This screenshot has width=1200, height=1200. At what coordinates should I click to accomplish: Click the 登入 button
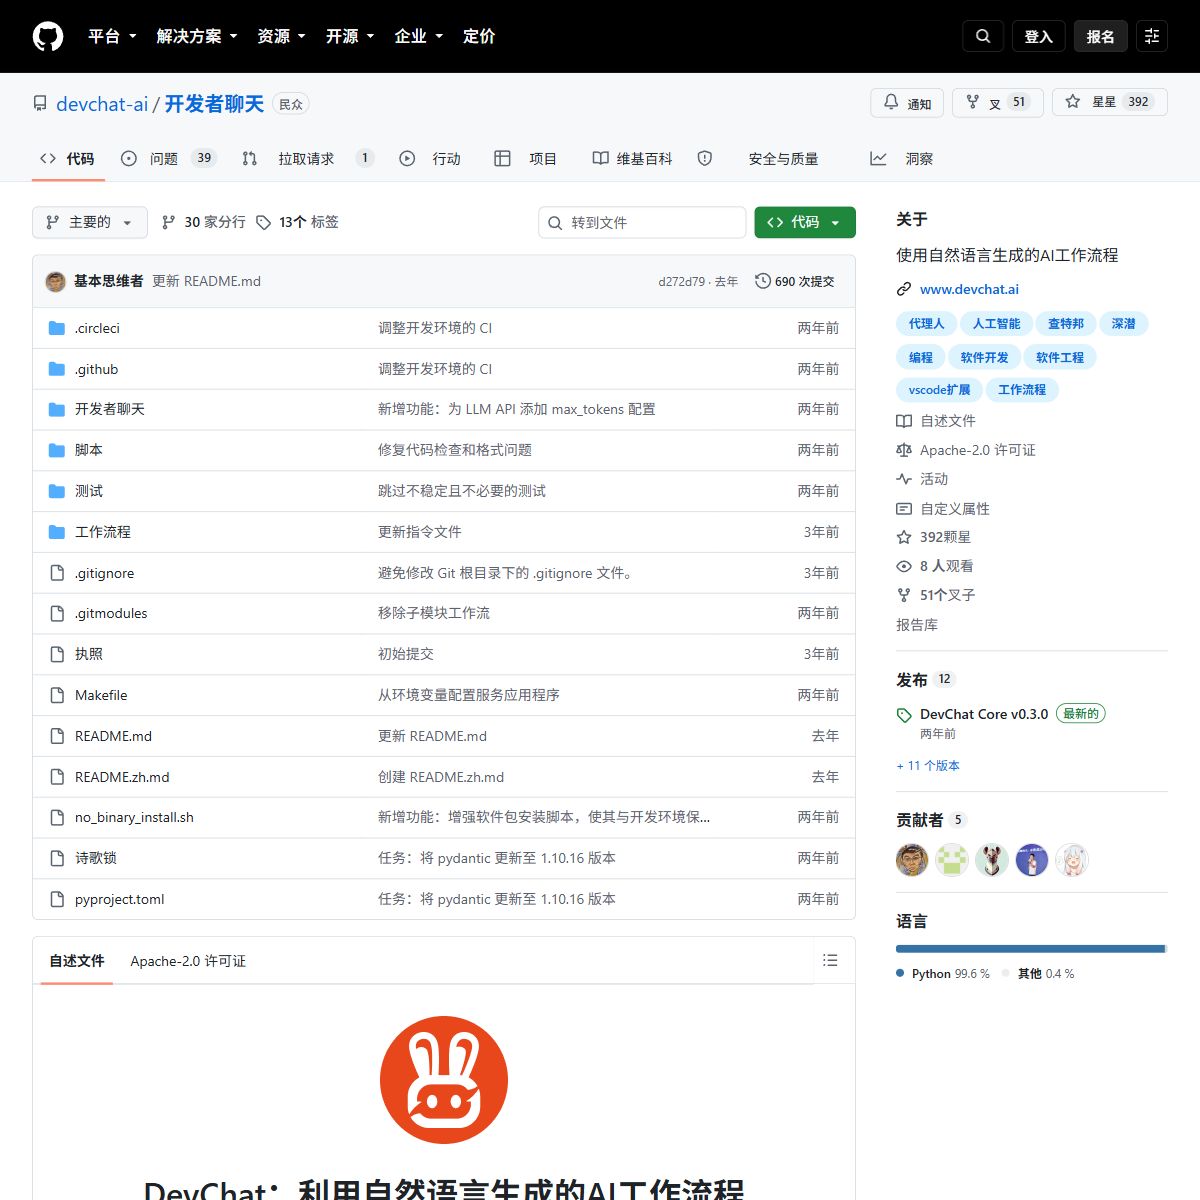1039,36
